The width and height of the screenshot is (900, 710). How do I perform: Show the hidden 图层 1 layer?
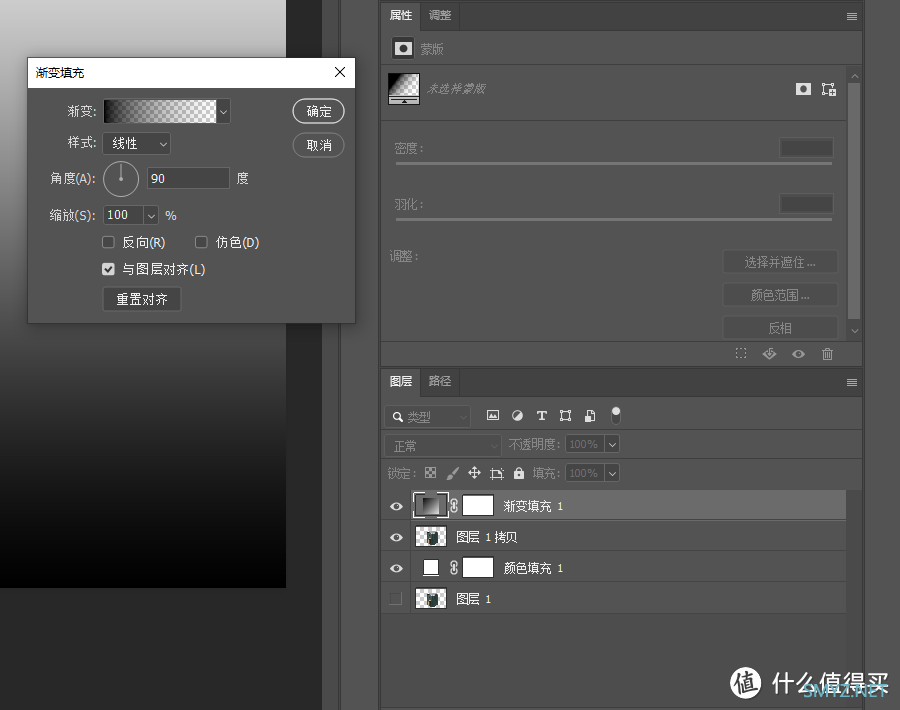[395, 599]
